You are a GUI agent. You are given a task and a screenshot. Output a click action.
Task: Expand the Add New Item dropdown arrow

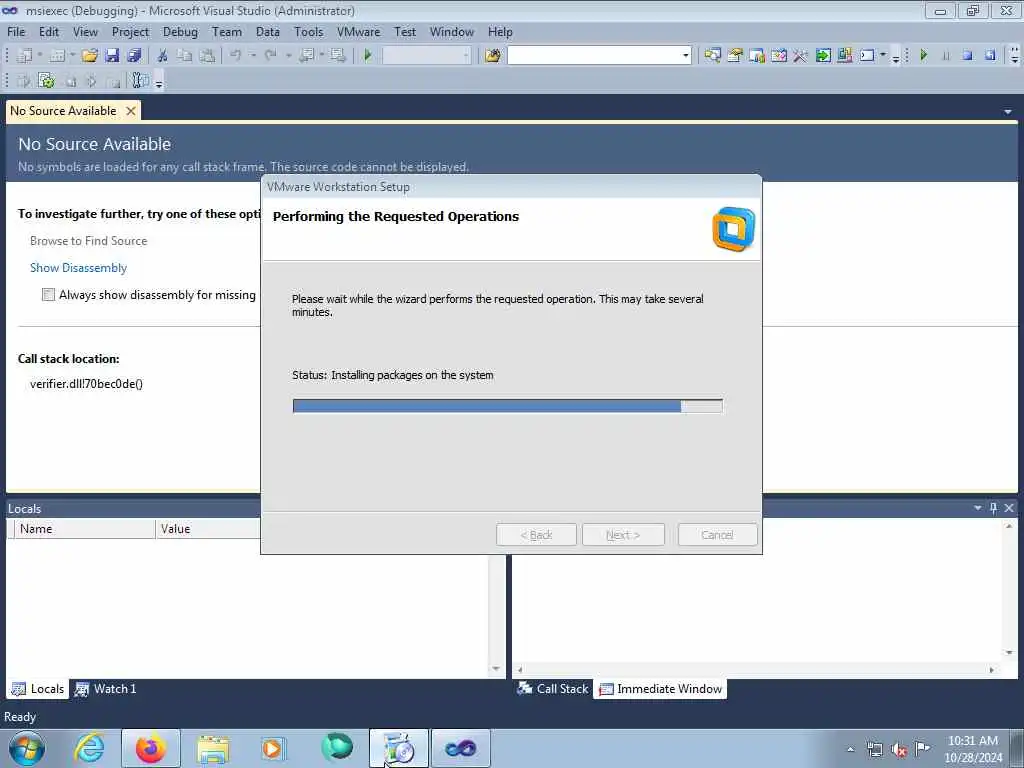[72, 56]
